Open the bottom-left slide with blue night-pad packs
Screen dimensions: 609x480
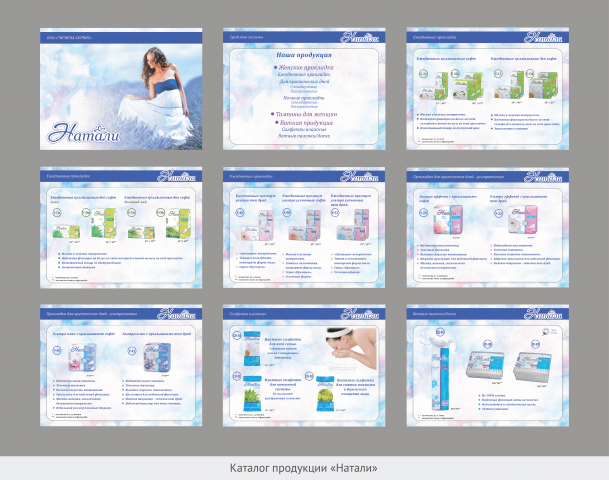[x=121, y=365]
